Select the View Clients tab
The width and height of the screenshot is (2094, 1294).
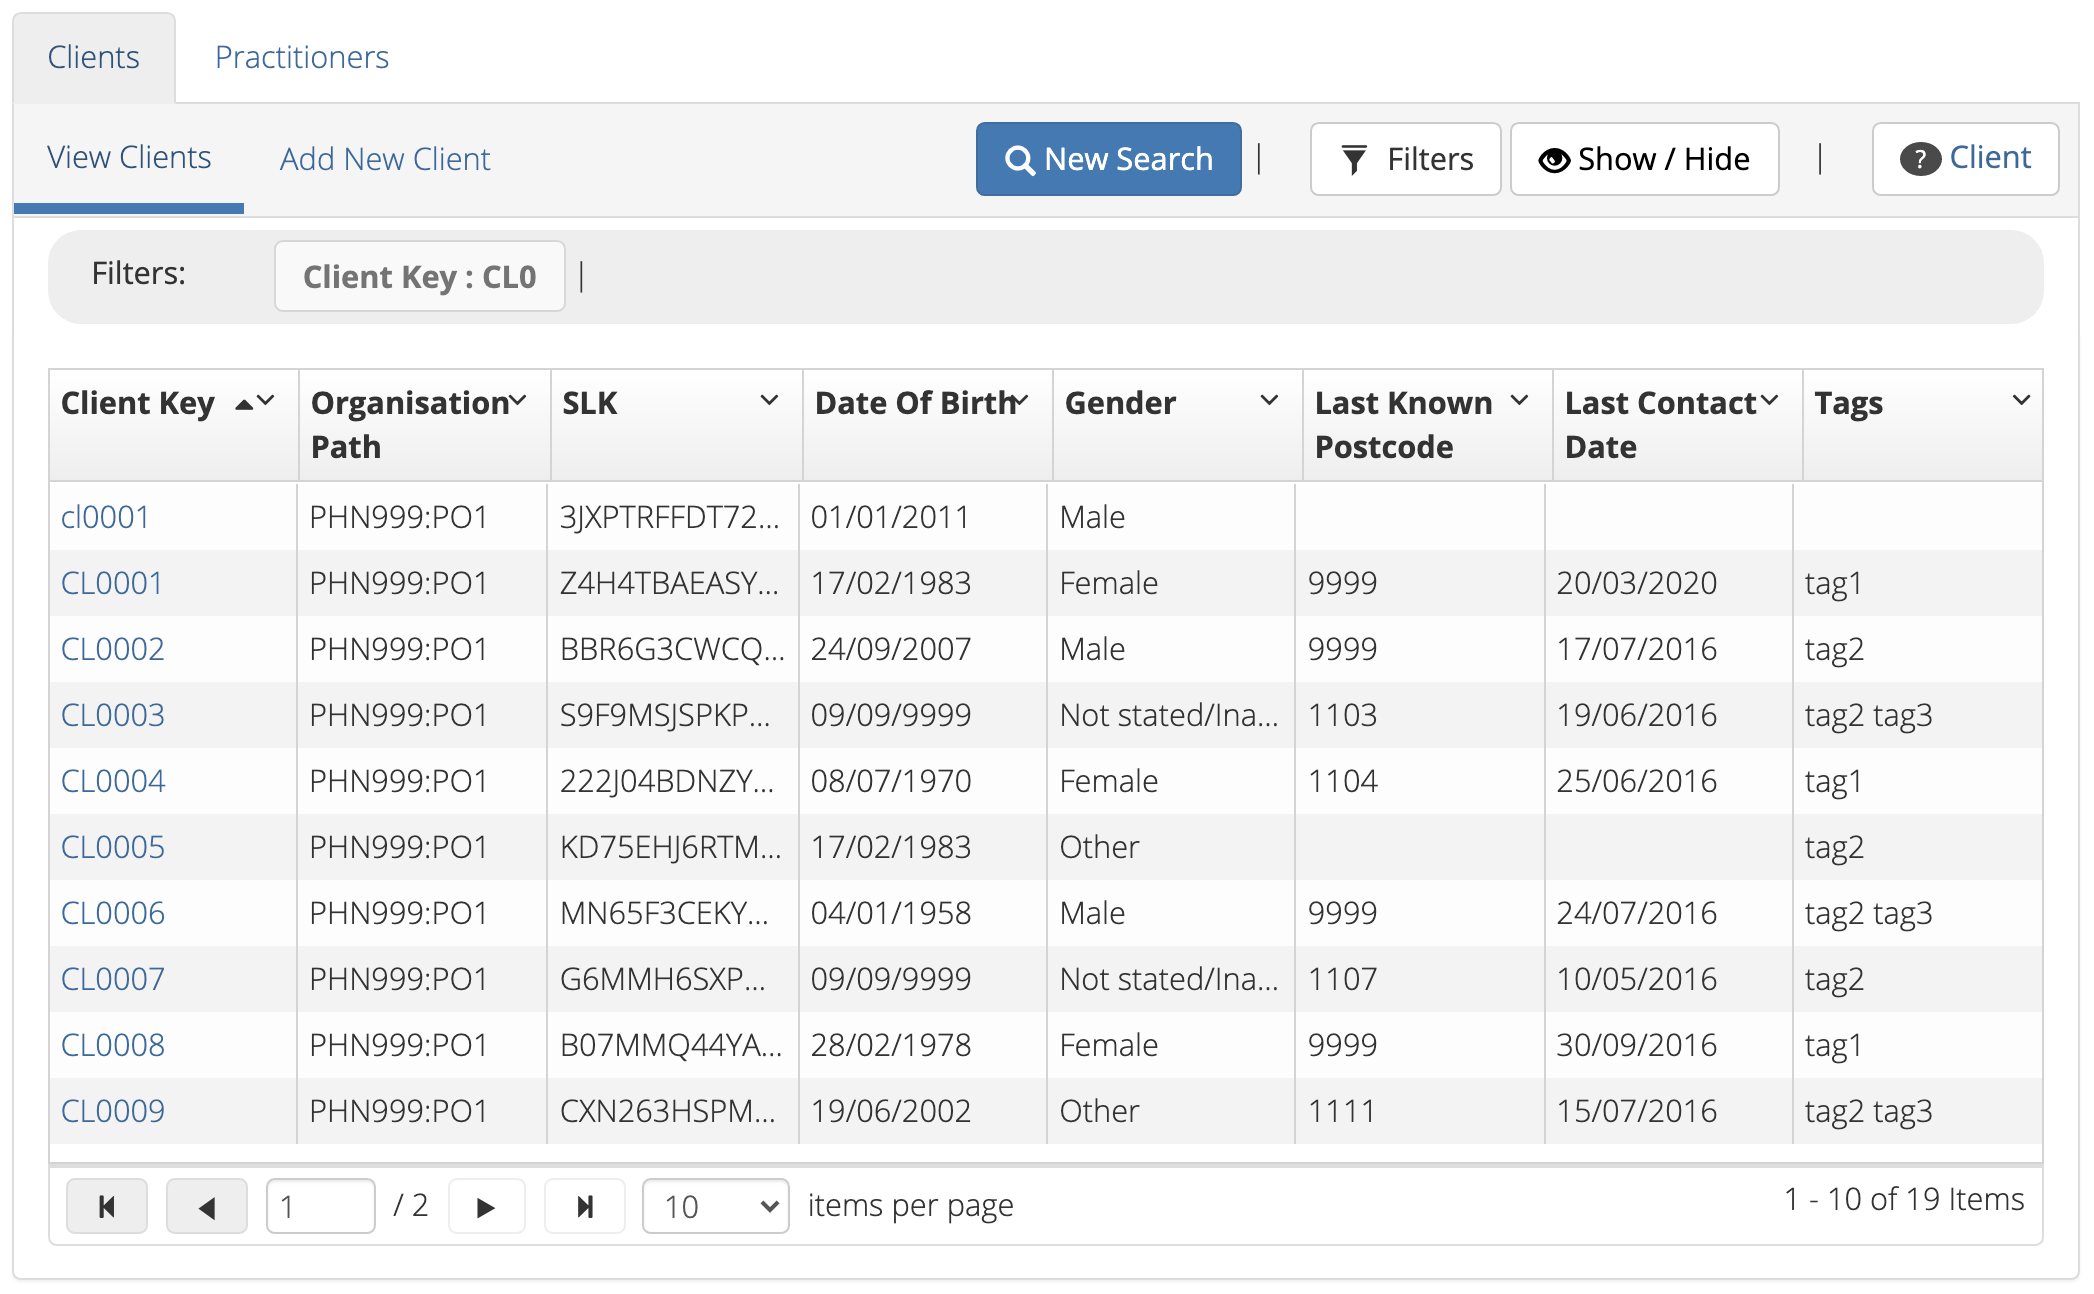click(127, 156)
